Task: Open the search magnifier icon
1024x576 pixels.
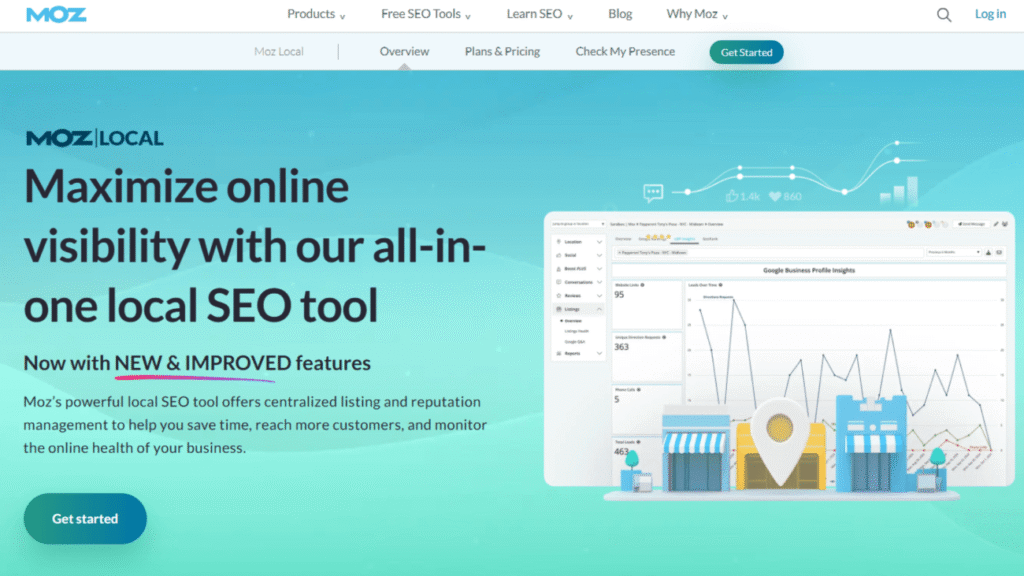Action: click(x=944, y=14)
